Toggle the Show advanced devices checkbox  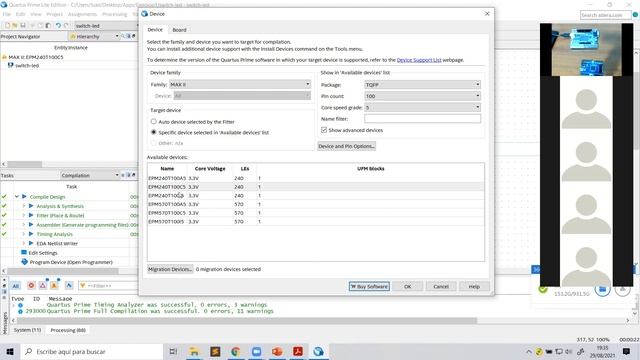click(324, 130)
